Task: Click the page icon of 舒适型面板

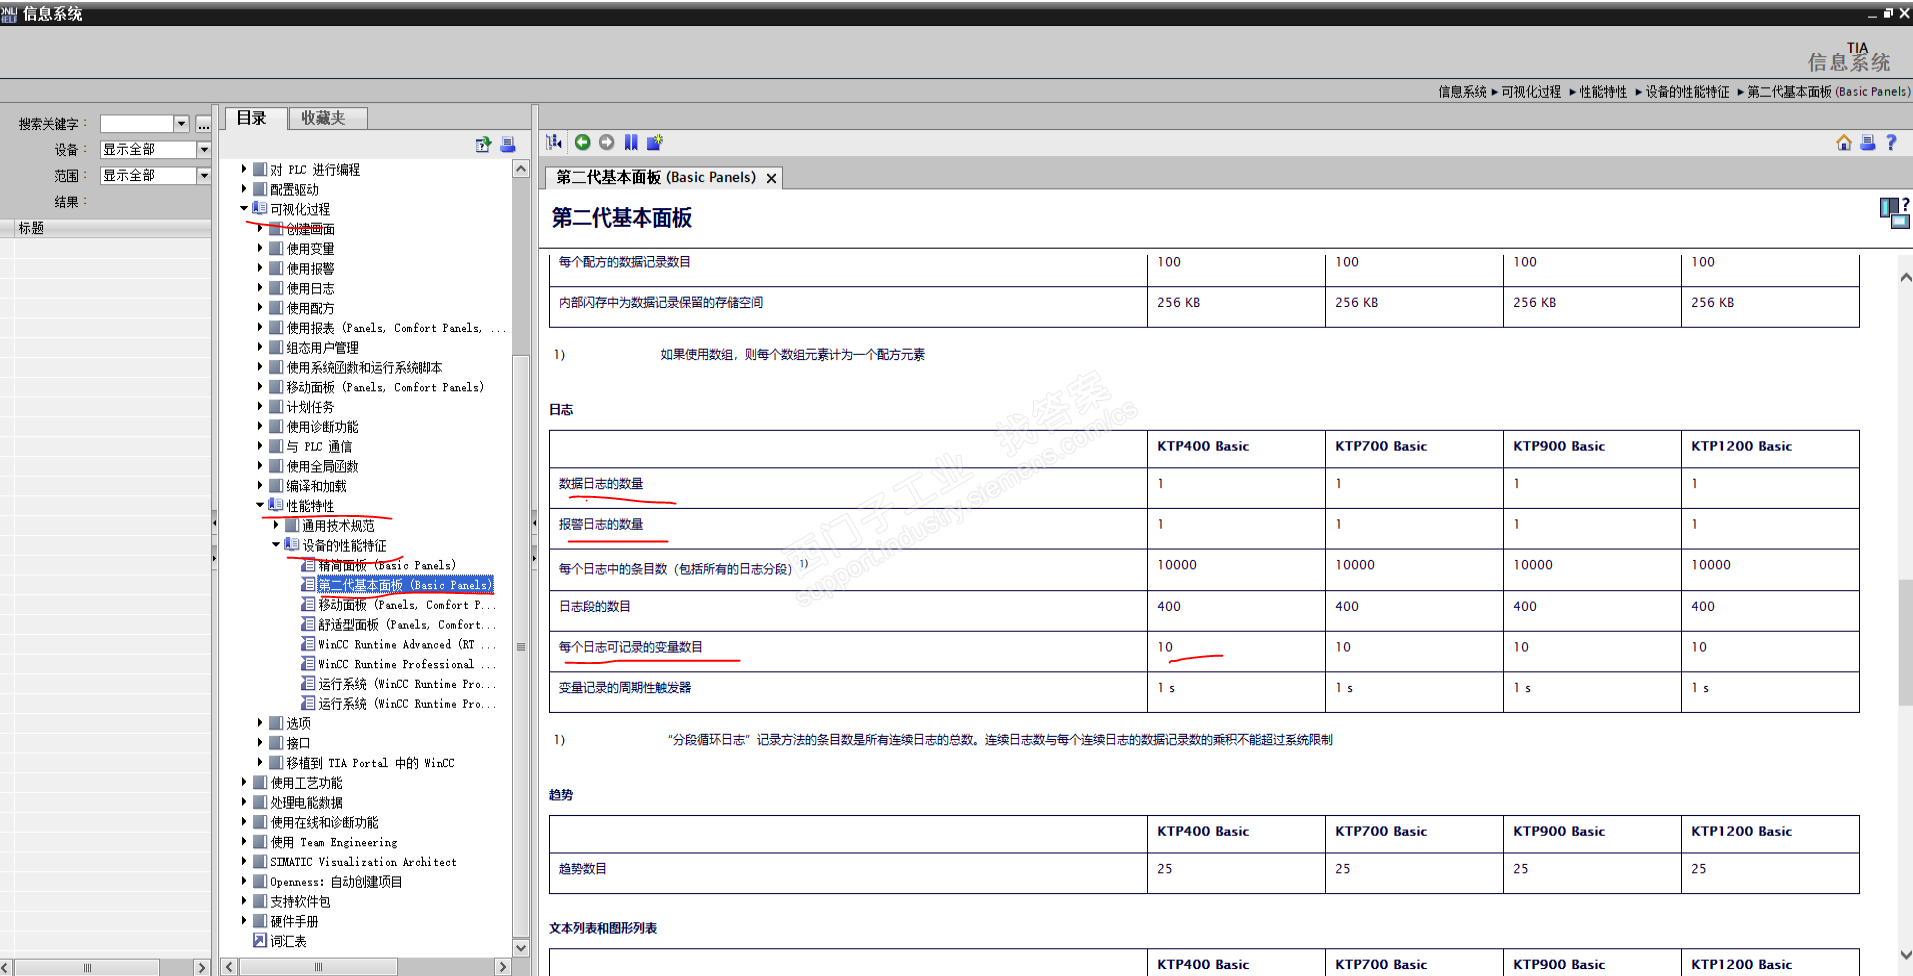Action: pyautogui.click(x=309, y=624)
